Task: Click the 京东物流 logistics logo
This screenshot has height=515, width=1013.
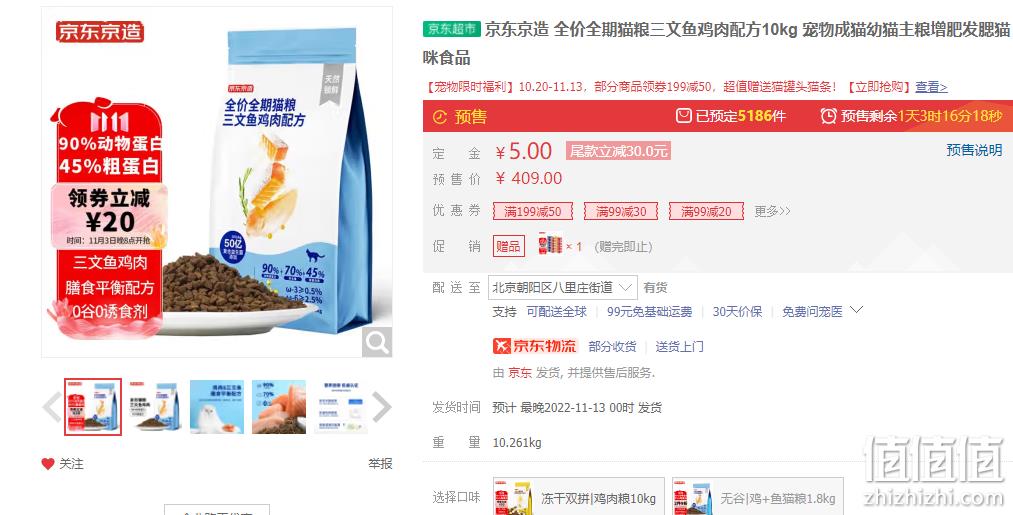Action: tap(535, 346)
